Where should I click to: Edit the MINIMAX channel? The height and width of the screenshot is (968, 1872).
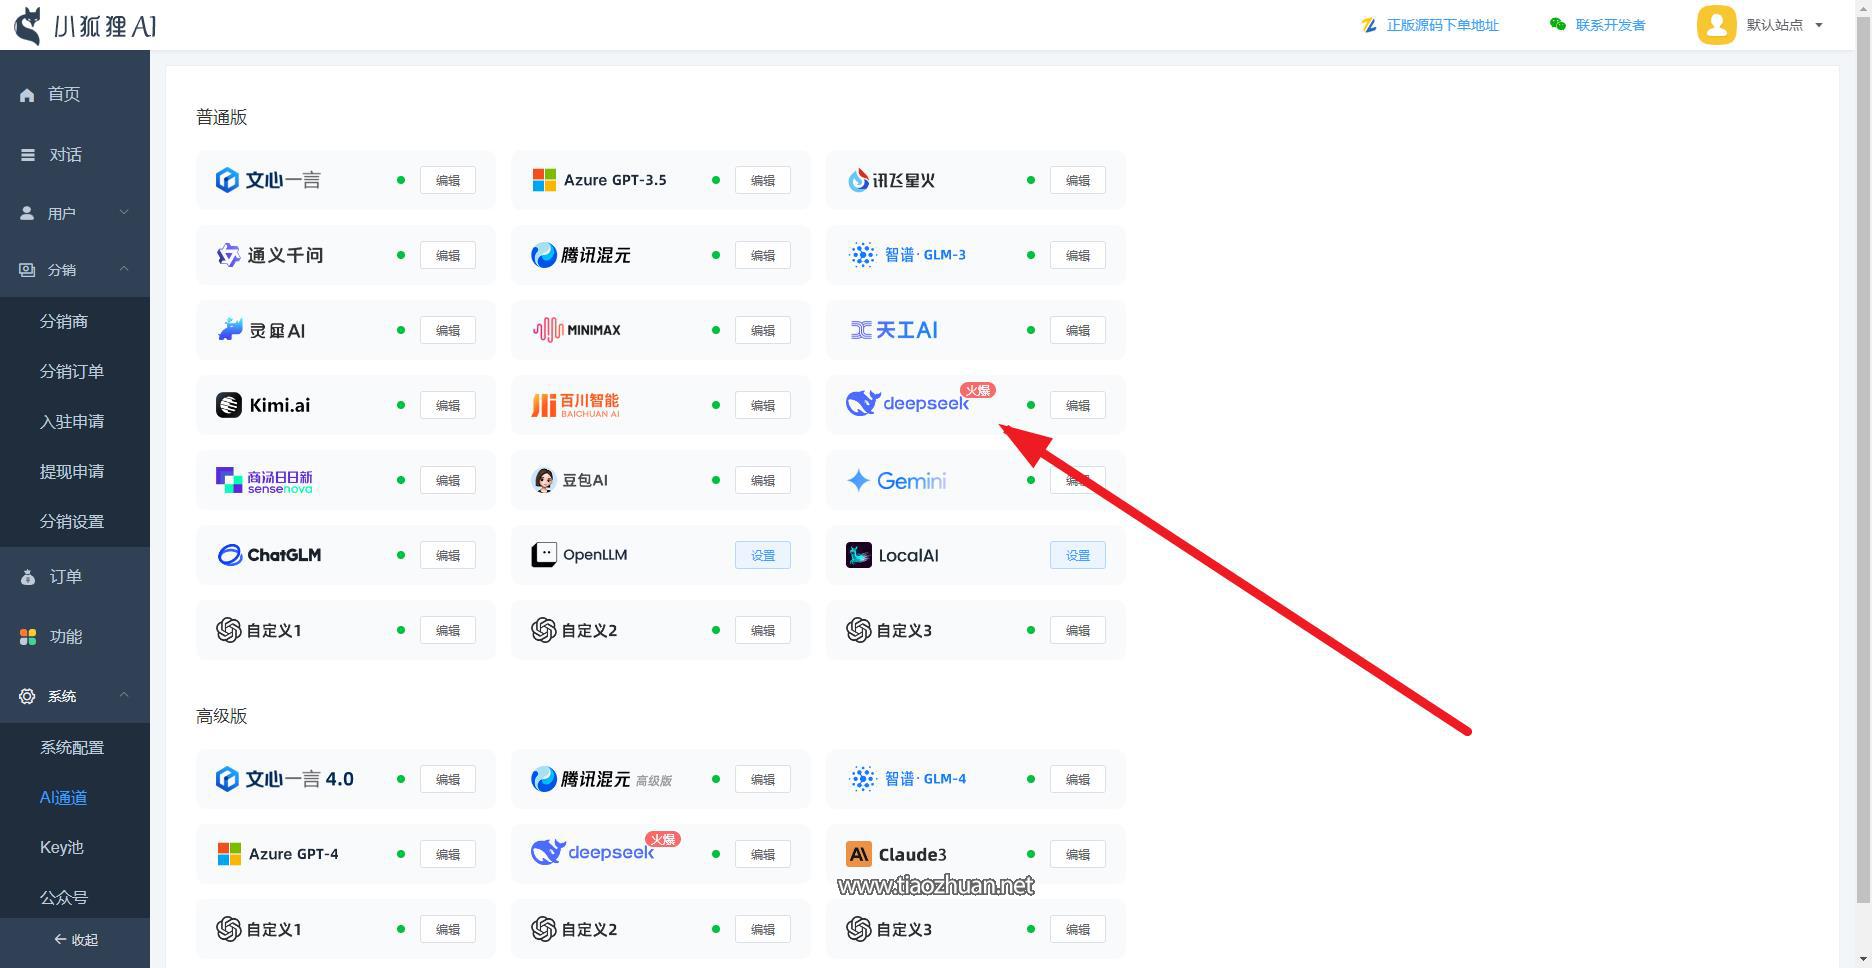(x=763, y=330)
